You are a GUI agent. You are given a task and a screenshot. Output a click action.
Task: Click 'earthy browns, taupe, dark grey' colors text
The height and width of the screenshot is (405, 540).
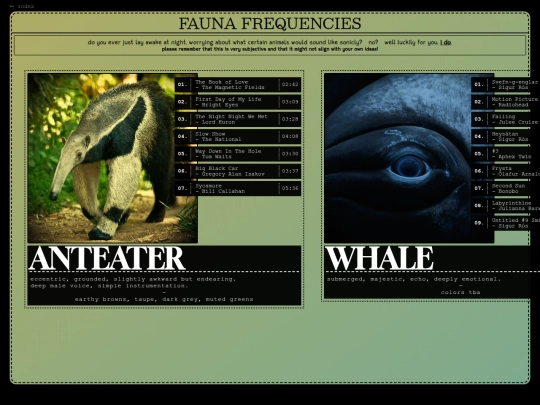coord(164,299)
